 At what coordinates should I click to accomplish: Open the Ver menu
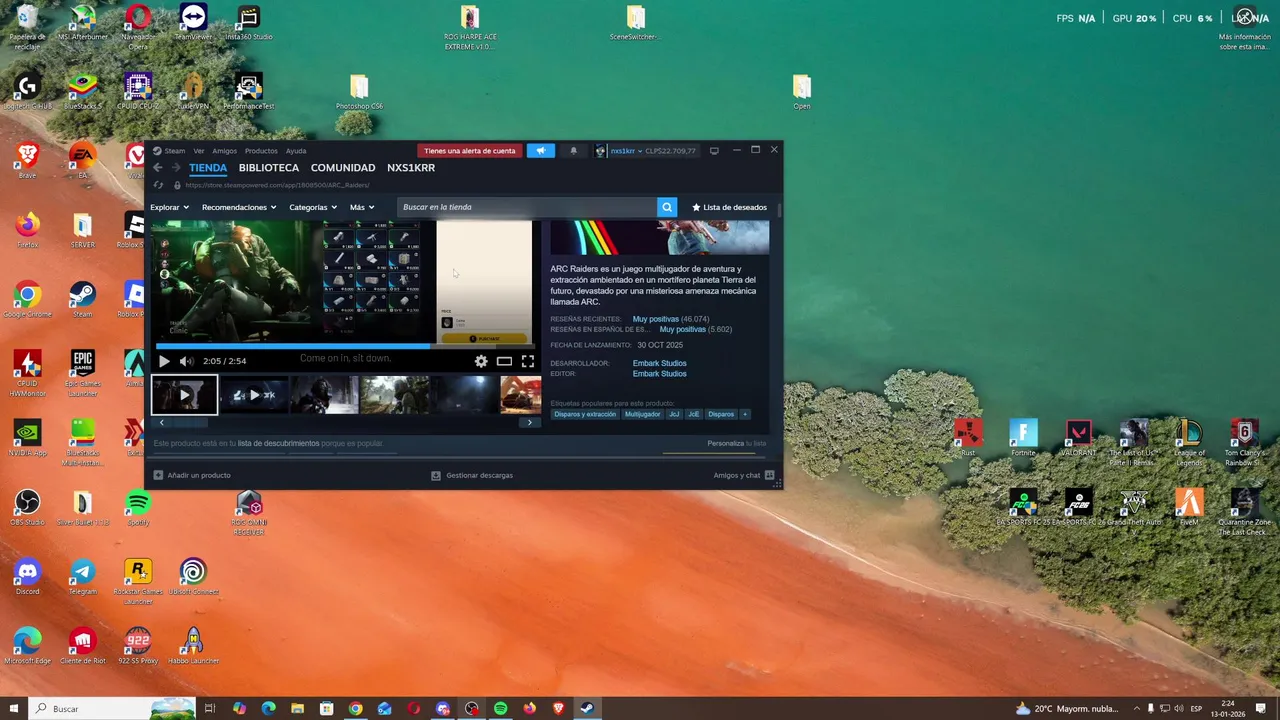(199, 151)
